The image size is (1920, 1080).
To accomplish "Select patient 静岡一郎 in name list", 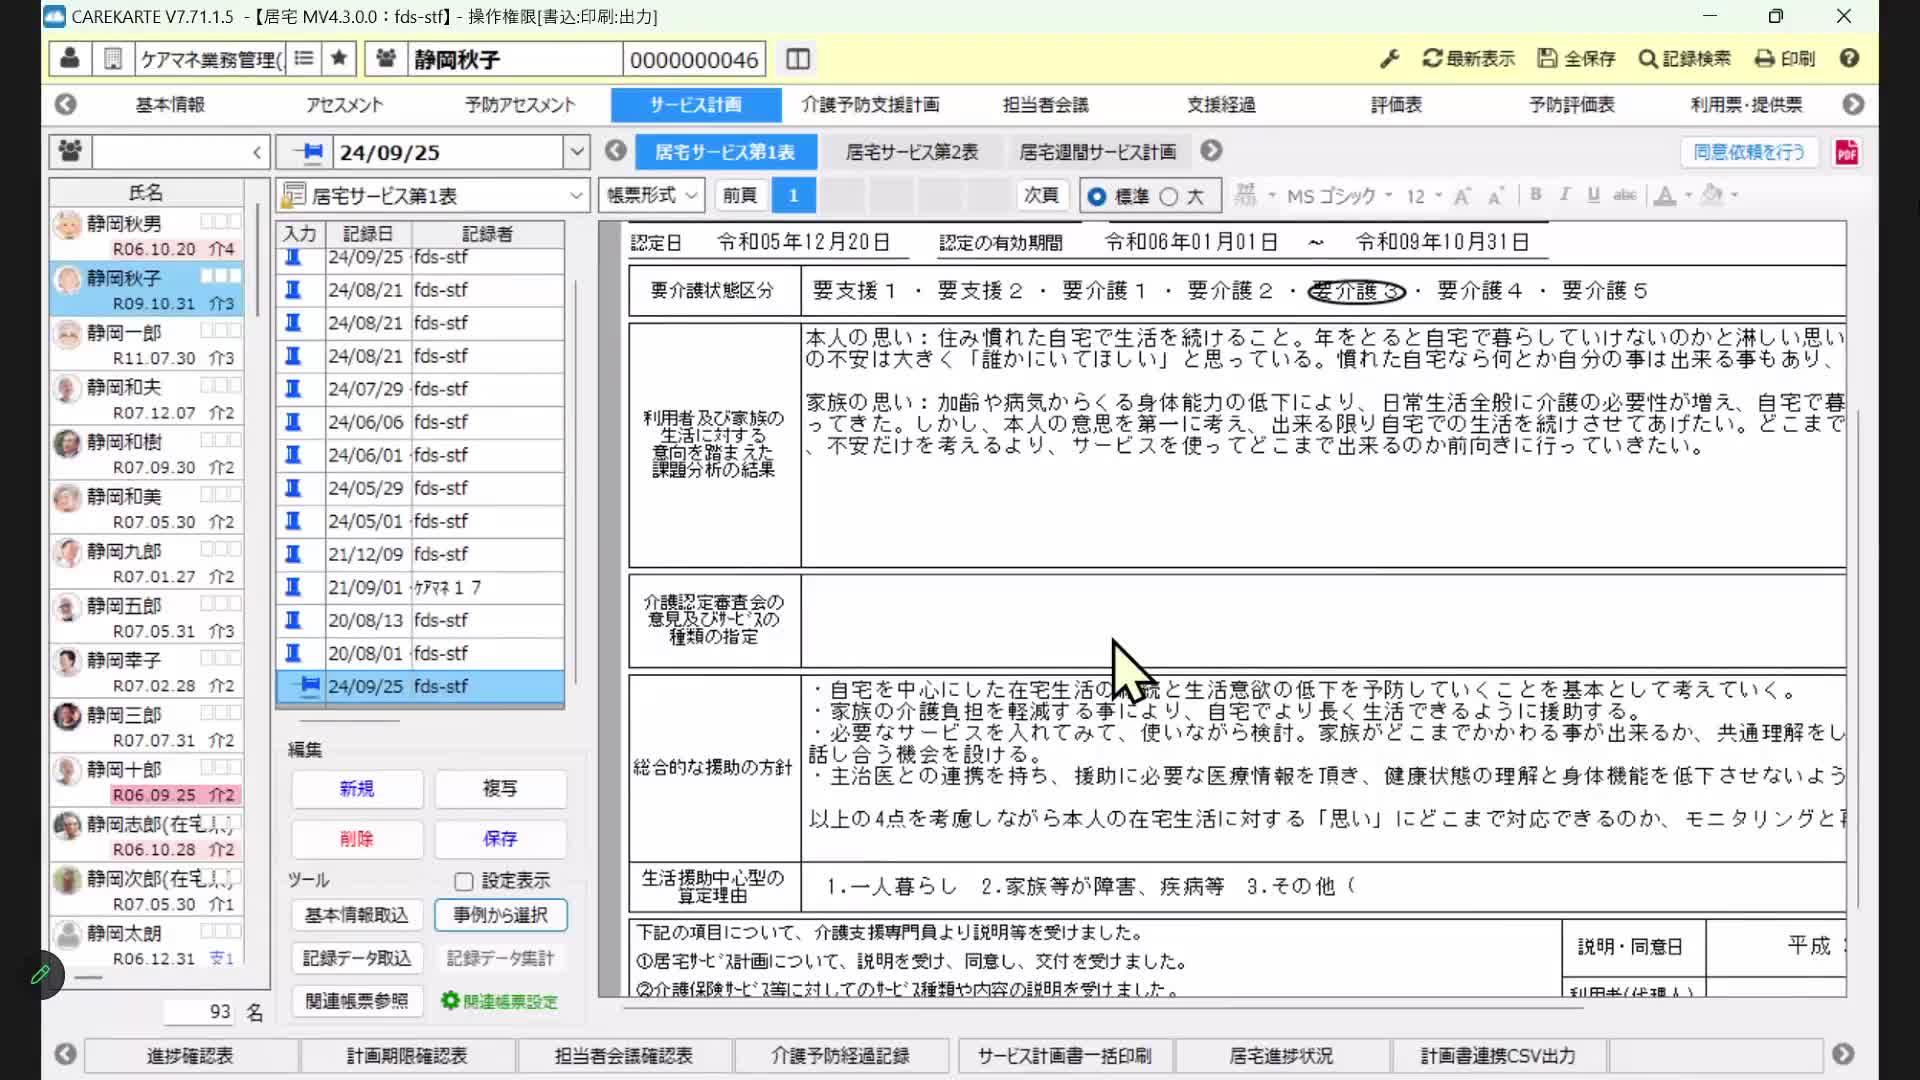I will (147, 345).
